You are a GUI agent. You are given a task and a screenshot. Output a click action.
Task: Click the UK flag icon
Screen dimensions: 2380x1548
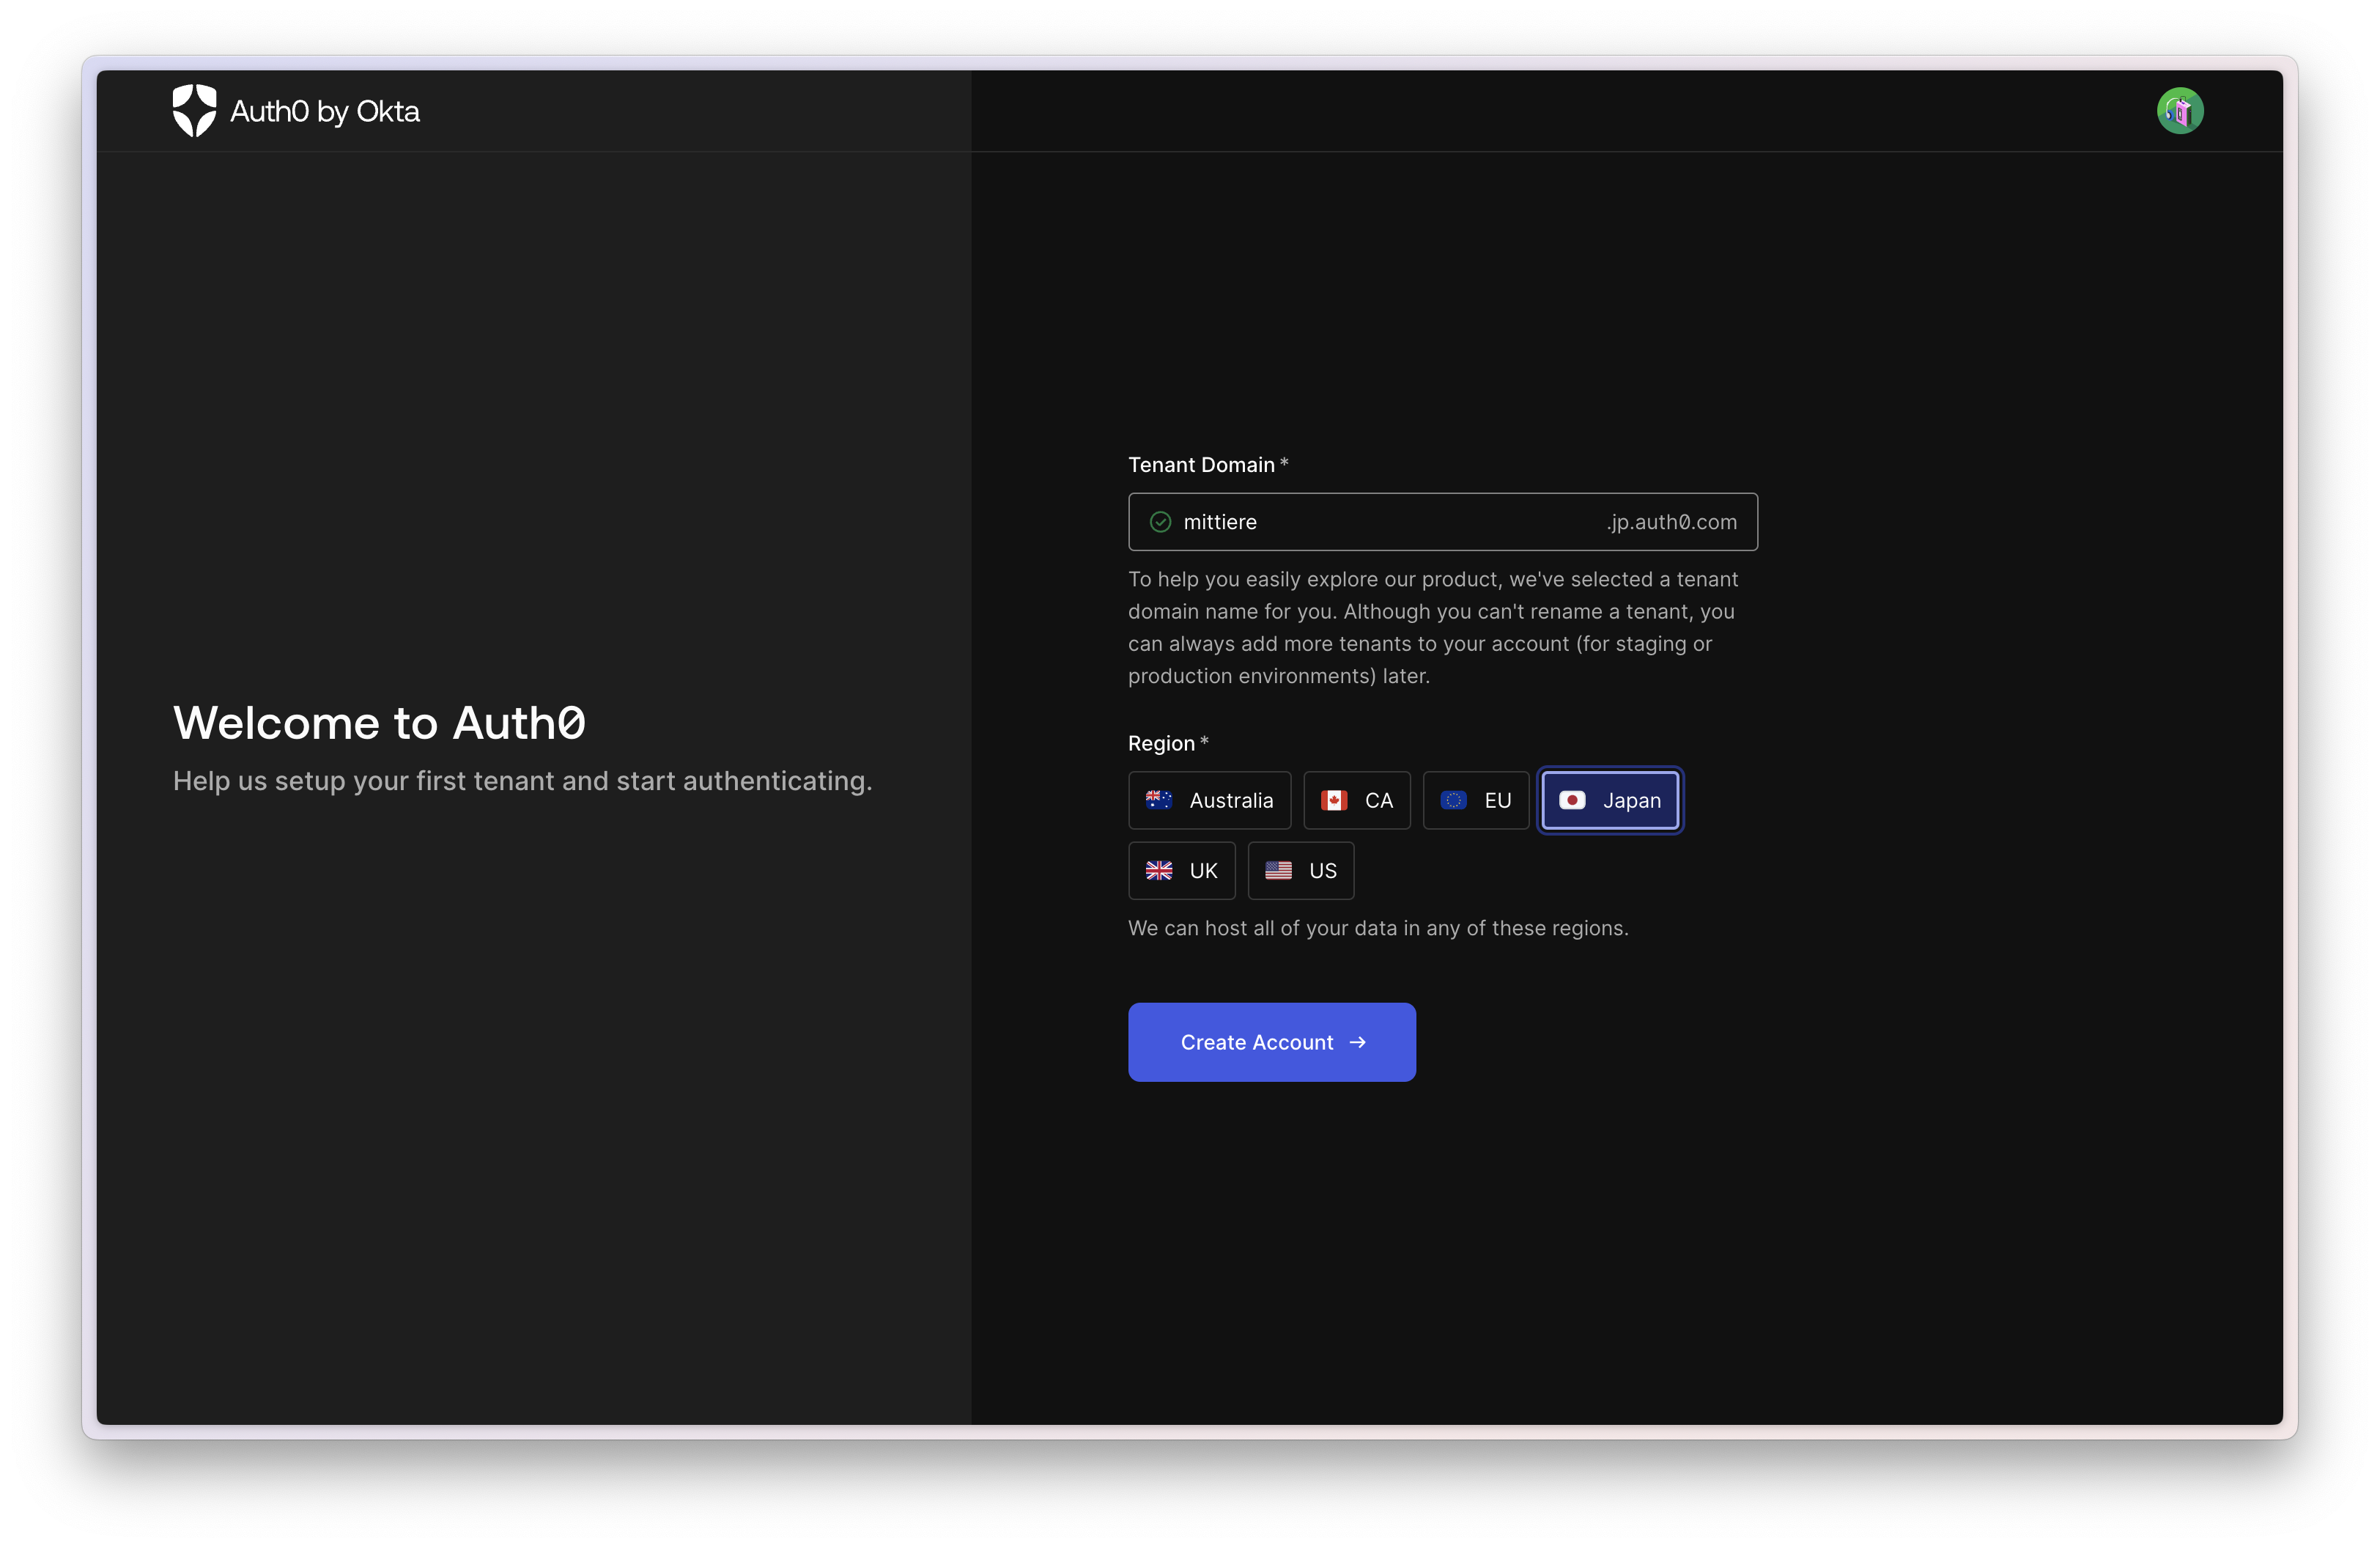1158,870
